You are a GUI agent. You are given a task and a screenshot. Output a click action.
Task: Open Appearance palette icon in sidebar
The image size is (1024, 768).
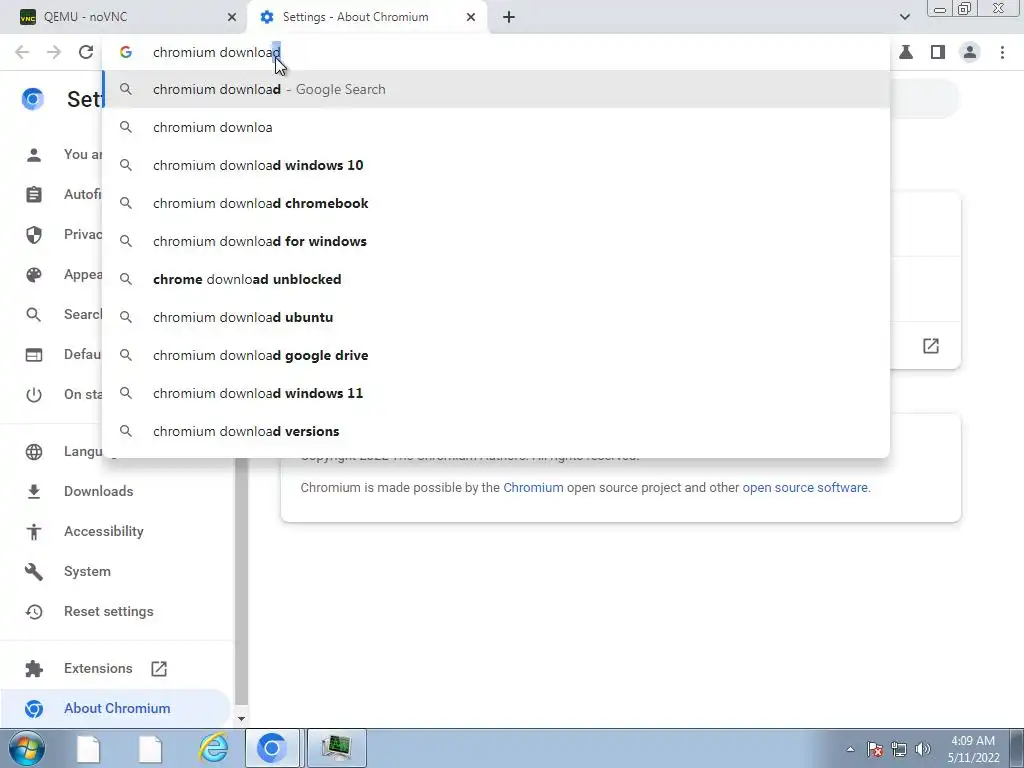point(34,275)
